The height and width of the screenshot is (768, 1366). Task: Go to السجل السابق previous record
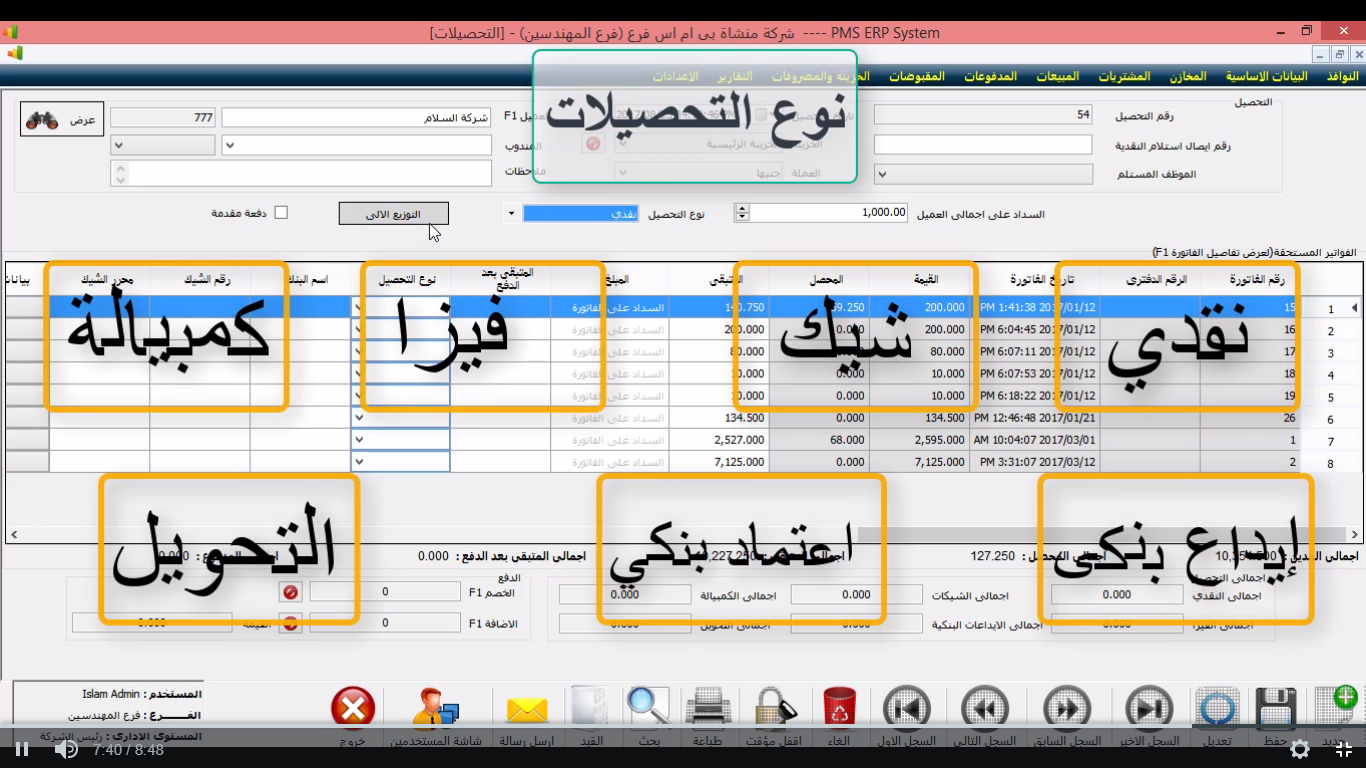(x=1067, y=709)
